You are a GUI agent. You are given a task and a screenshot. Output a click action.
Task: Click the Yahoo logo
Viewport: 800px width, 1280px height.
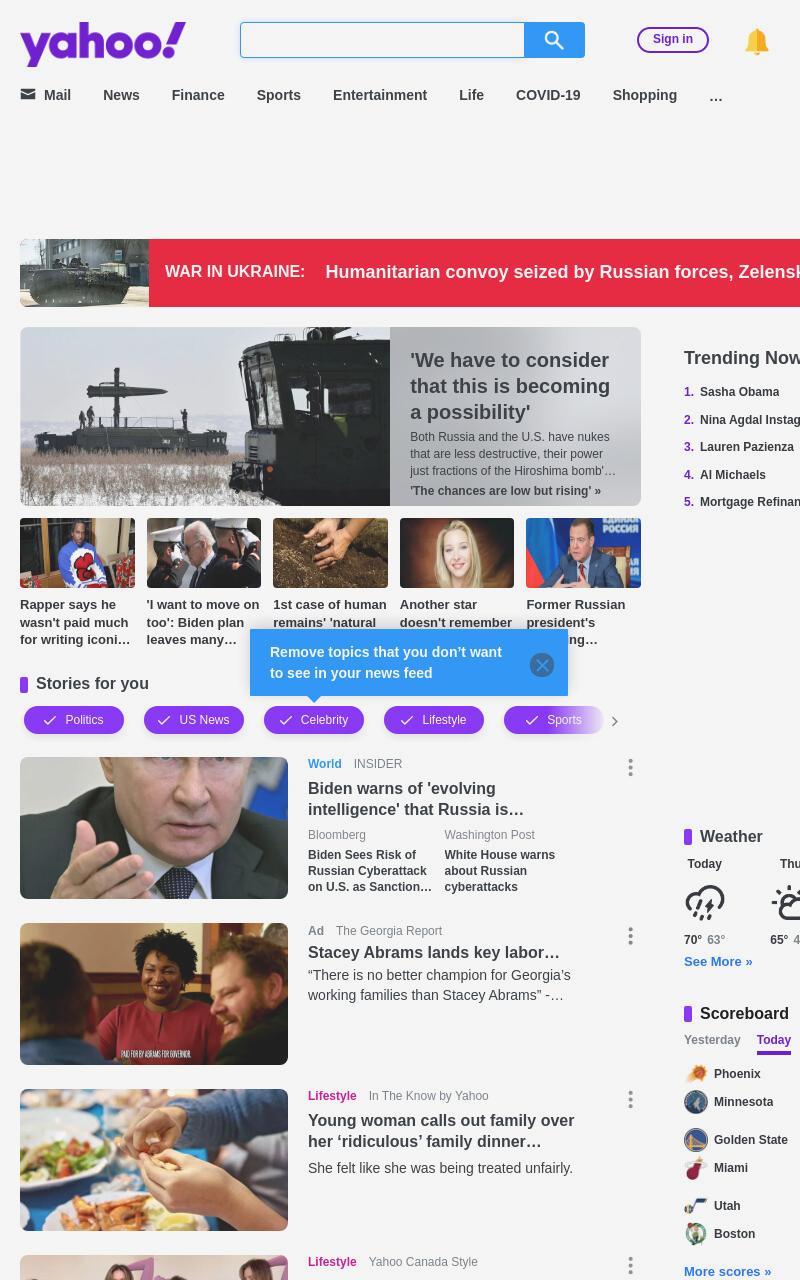[103, 43]
